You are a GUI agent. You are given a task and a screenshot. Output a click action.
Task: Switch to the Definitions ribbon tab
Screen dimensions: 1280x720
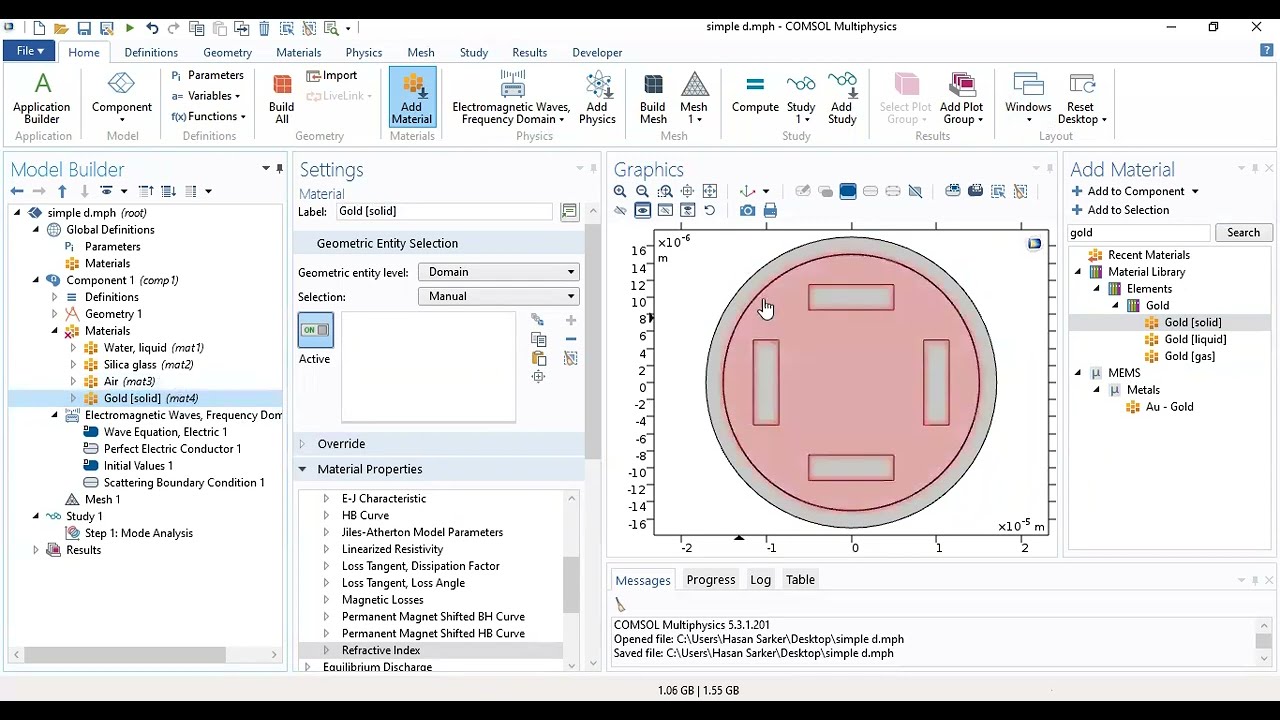151,52
